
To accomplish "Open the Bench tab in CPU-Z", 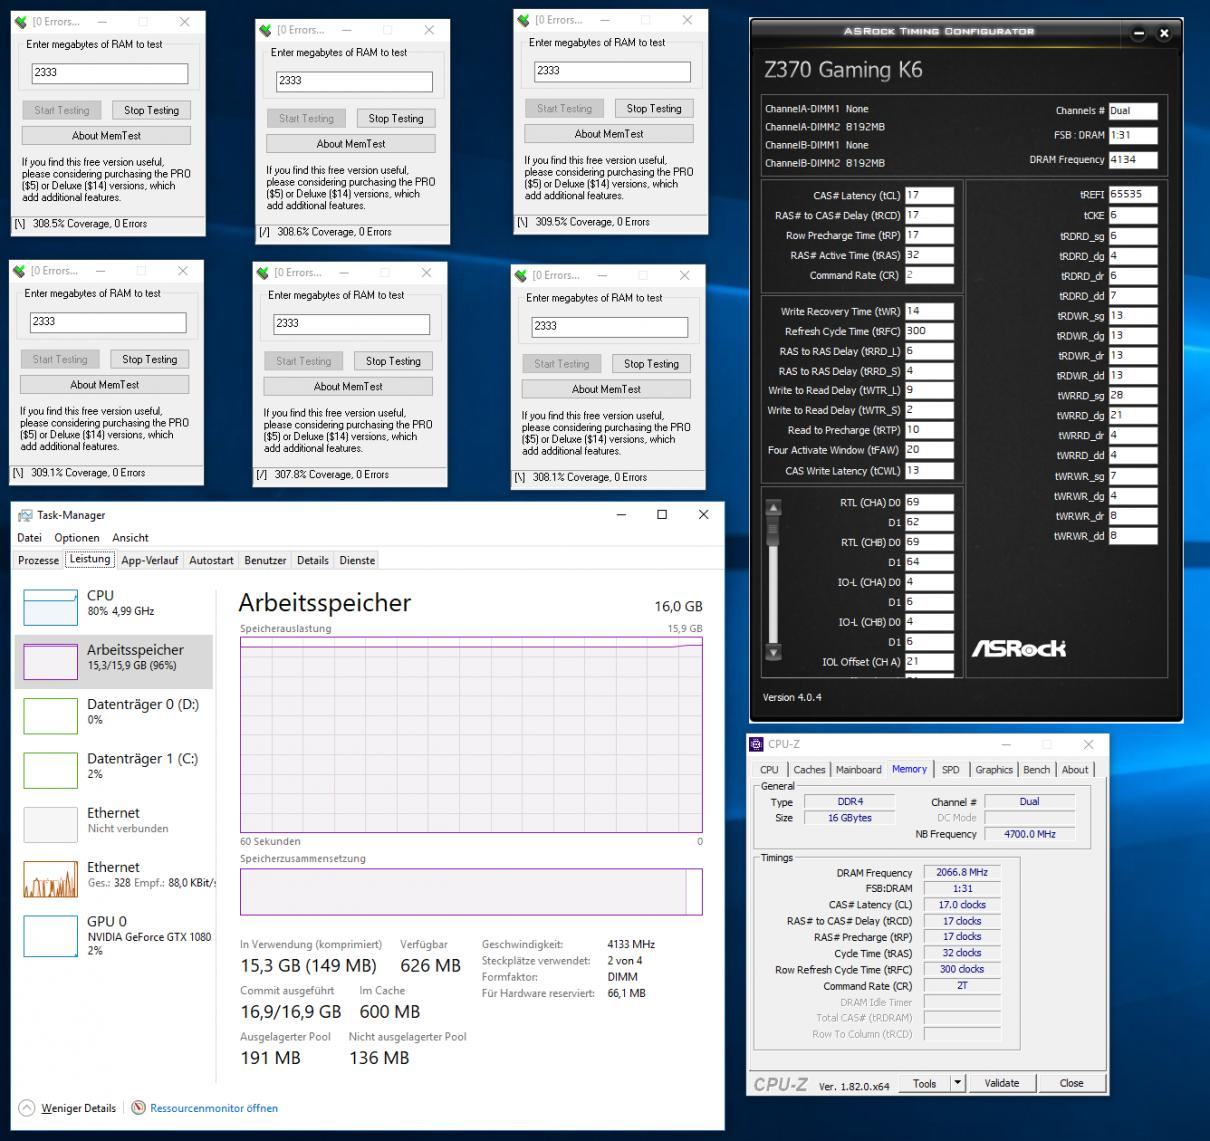I will coord(1037,769).
